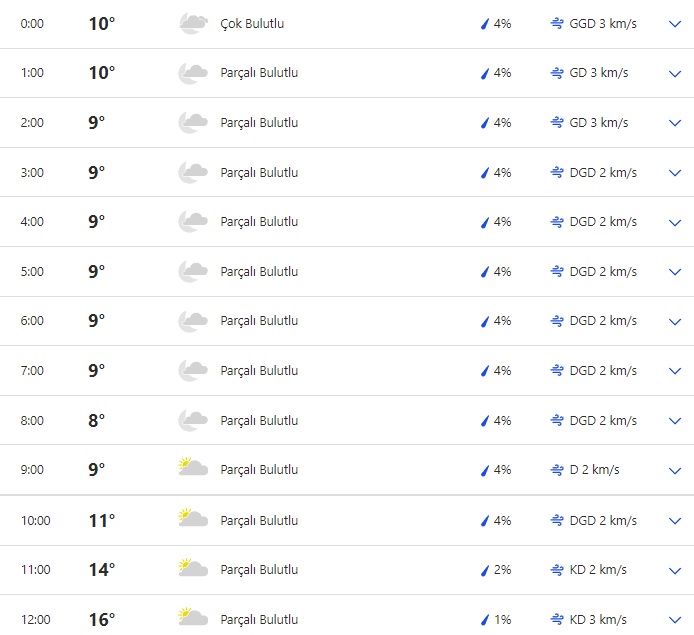Click the 16° temperature at 12:00
This screenshot has width=694, height=635.
(101, 619)
